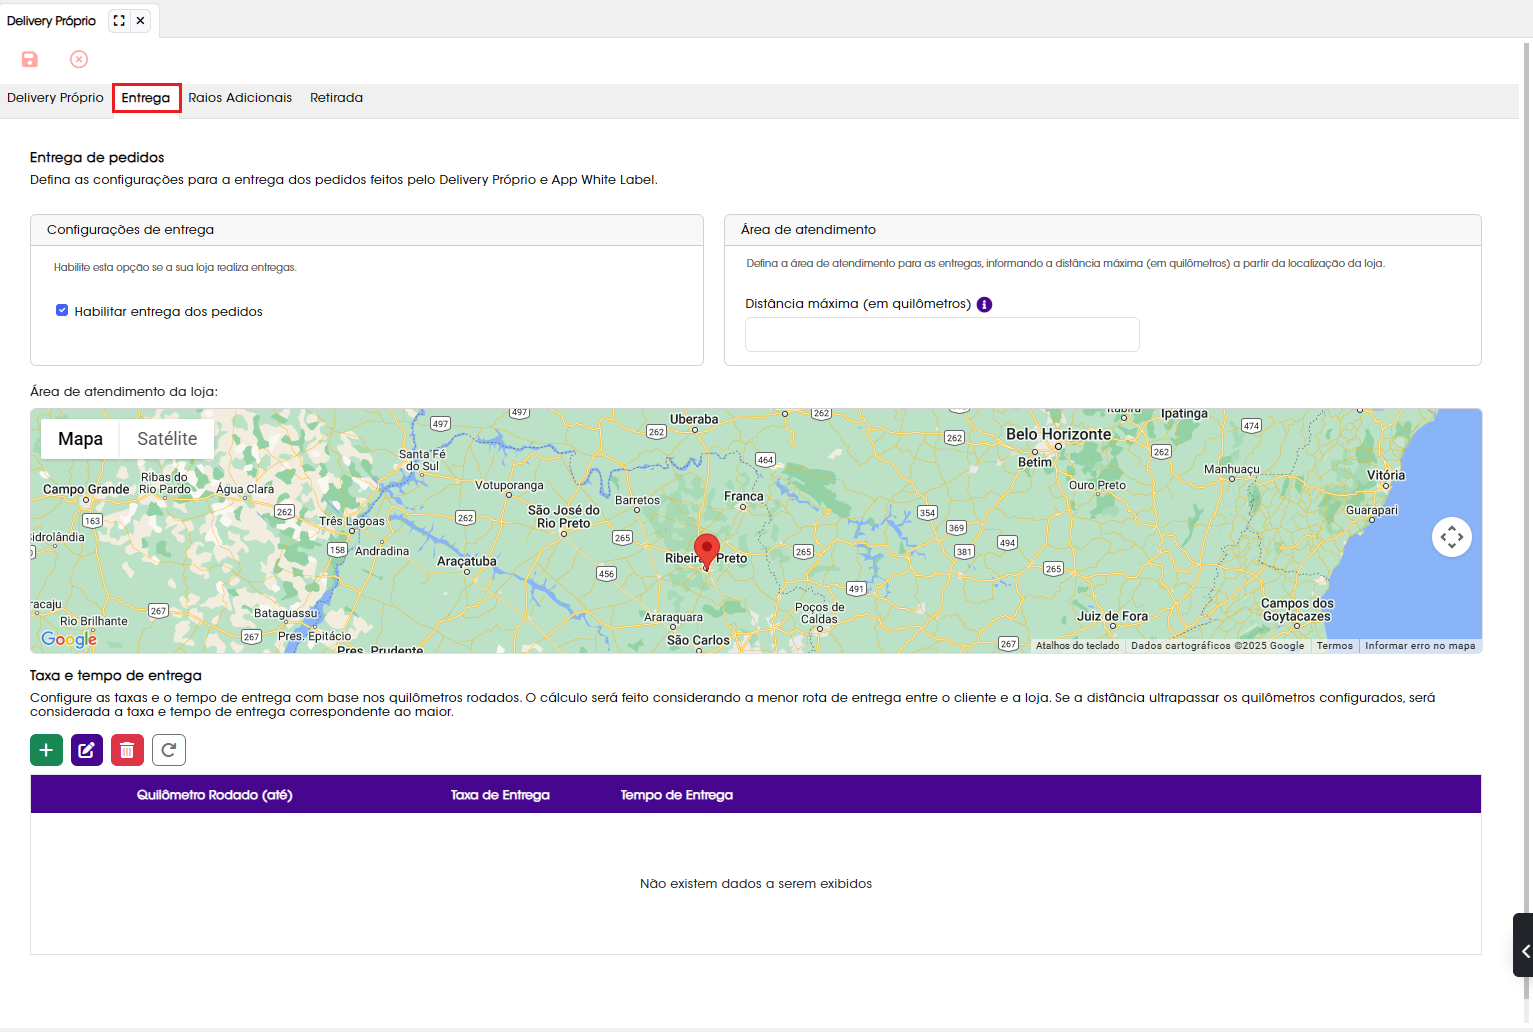Switch to Raios Adicionais tab

tap(240, 98)
